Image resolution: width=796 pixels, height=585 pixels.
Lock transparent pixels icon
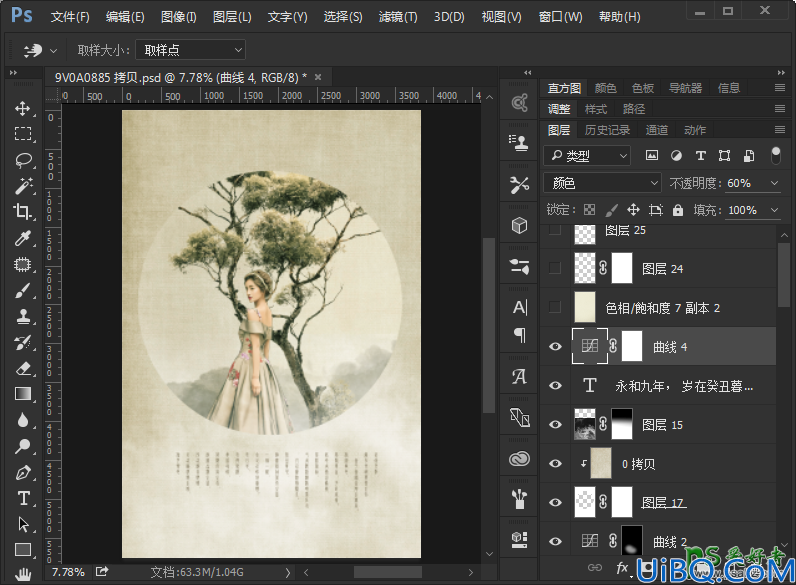(589, 210)
